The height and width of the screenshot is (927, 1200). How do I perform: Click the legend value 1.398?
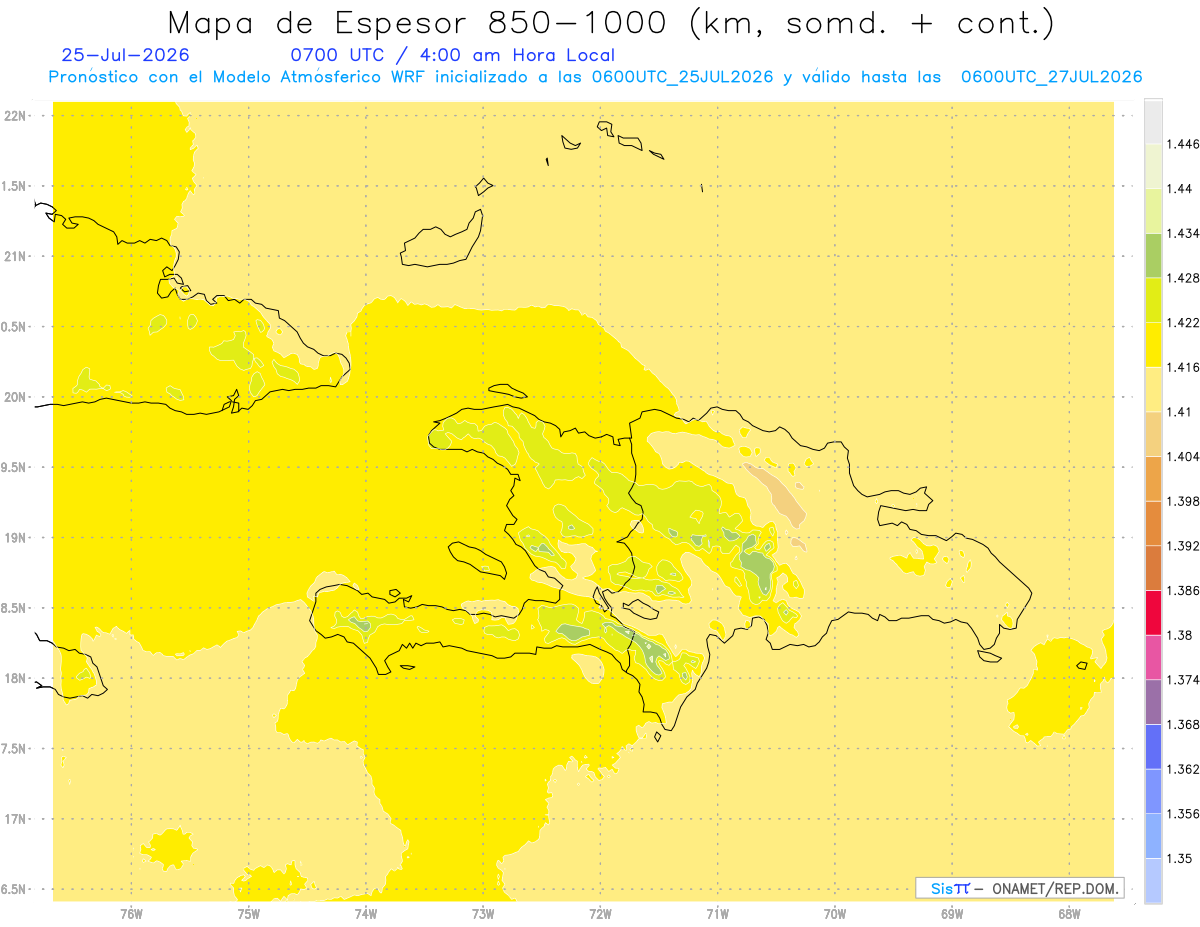pyautogui.click(x=1183, y=501)
